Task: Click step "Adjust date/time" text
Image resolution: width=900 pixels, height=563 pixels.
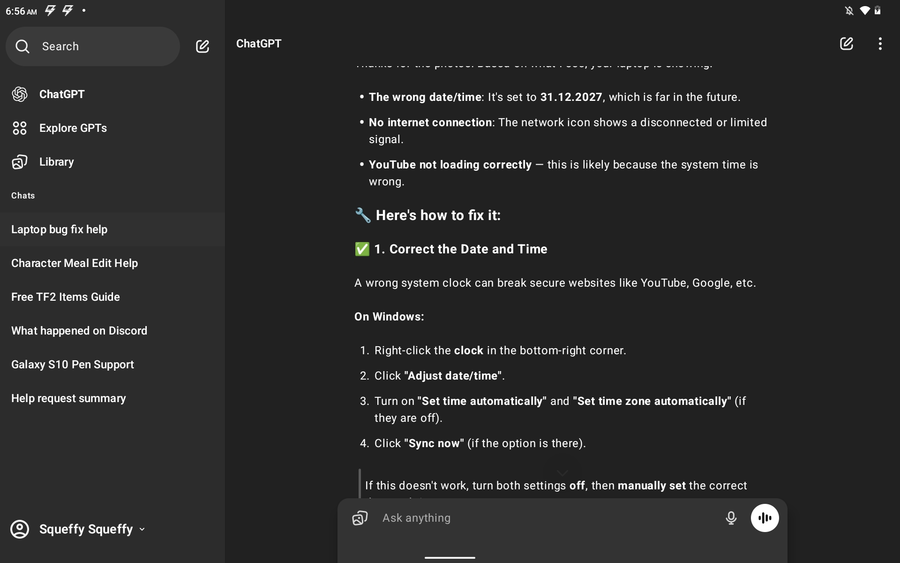Action: pos(454,376)
